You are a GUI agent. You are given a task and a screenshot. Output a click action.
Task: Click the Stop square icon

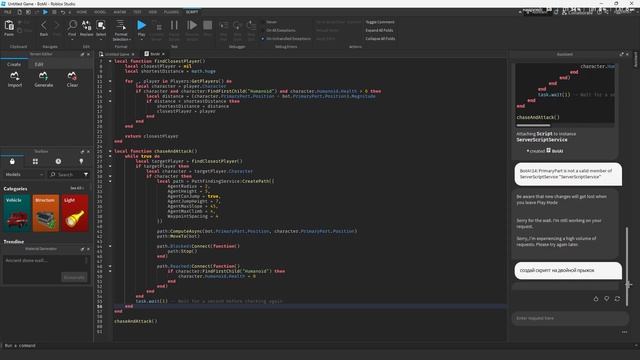coord(207,25)
